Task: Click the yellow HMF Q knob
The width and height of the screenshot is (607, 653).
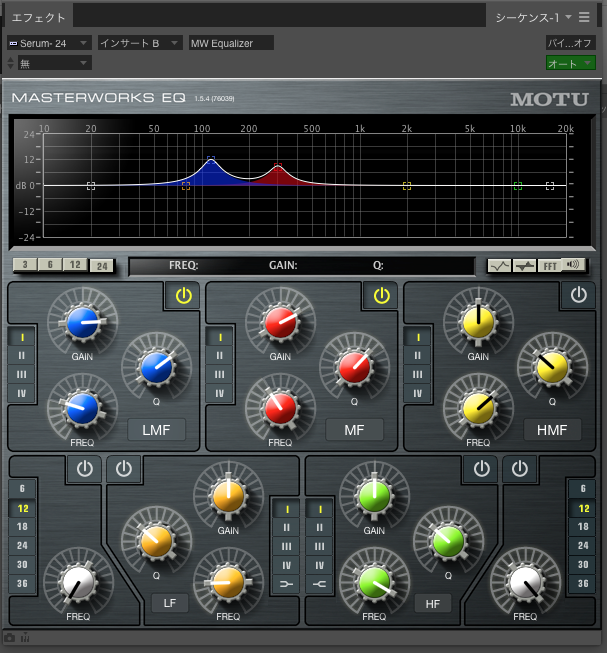Action: click(552, 367)
